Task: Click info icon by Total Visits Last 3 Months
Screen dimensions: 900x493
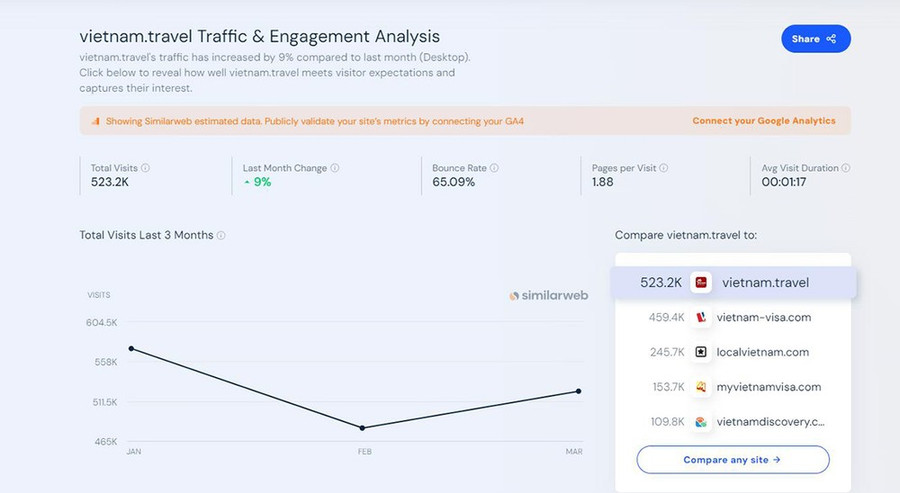Action: [x=221, y=235]
